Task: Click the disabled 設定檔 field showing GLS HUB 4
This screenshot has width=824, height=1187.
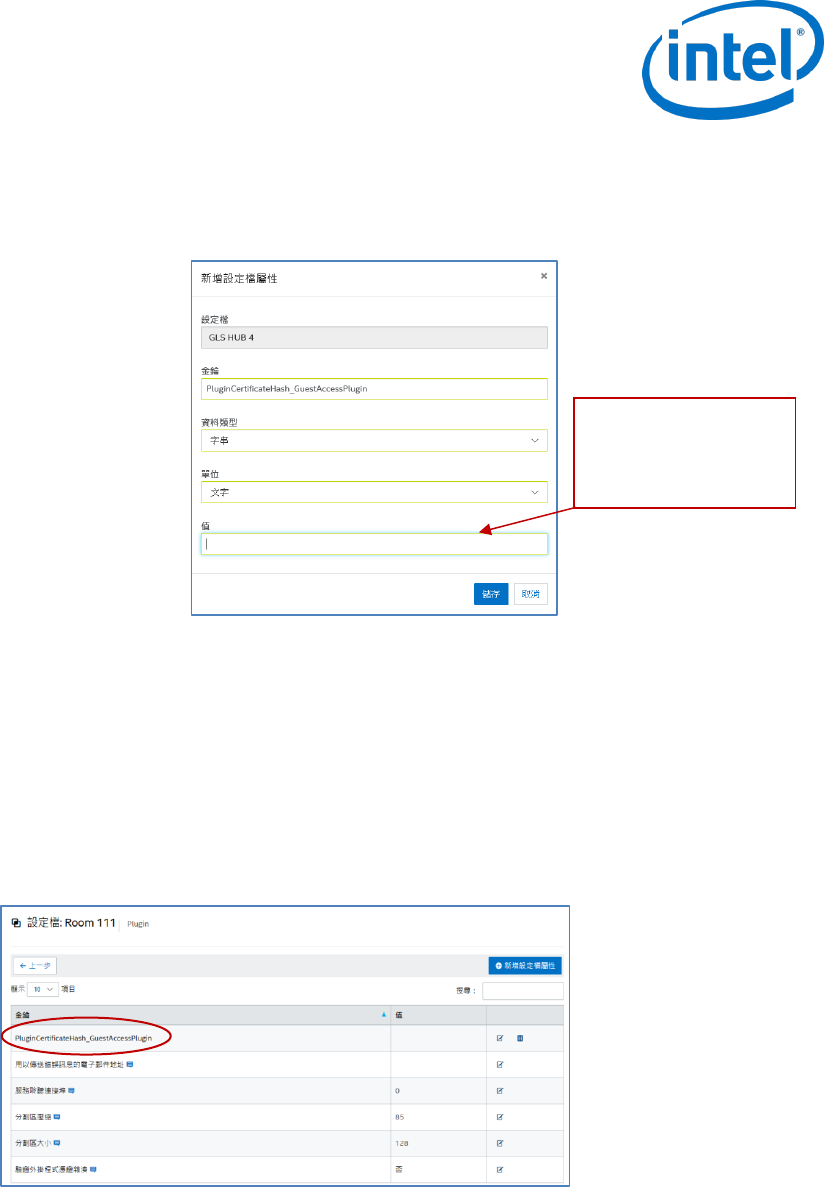Action: click(374, 338)
